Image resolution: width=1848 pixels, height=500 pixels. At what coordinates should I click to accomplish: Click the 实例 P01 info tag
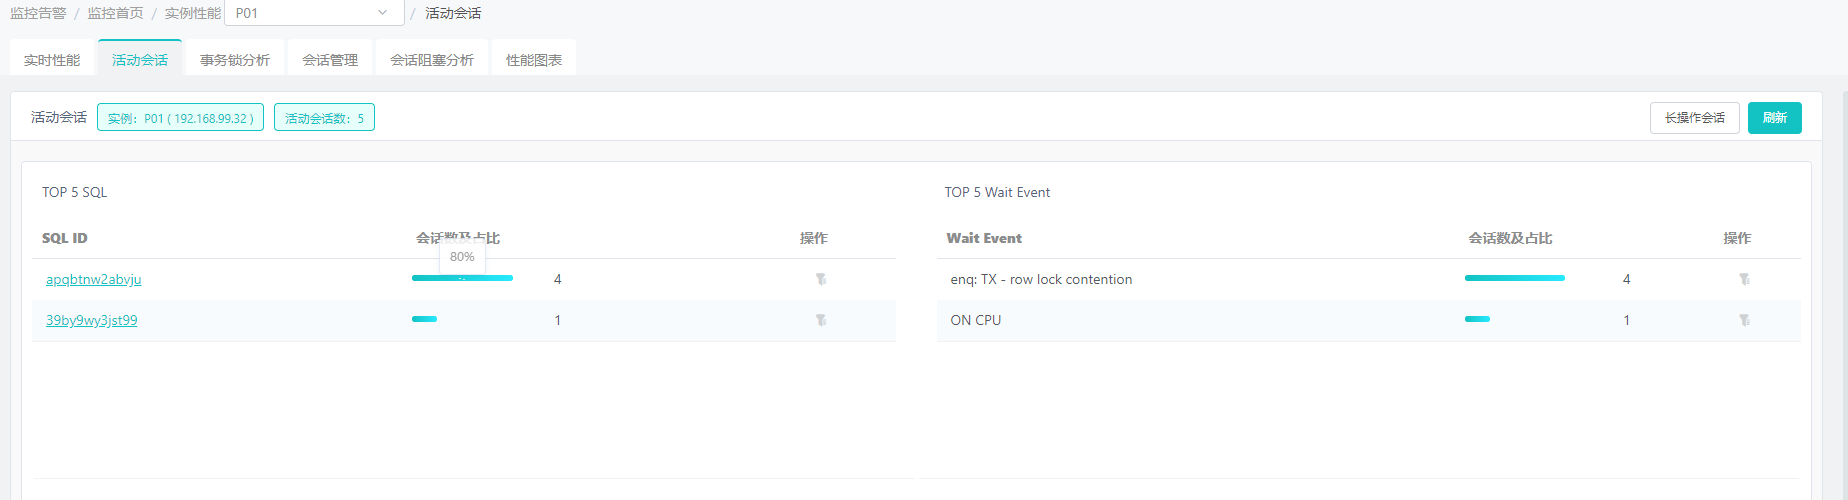tap(180, 118)
